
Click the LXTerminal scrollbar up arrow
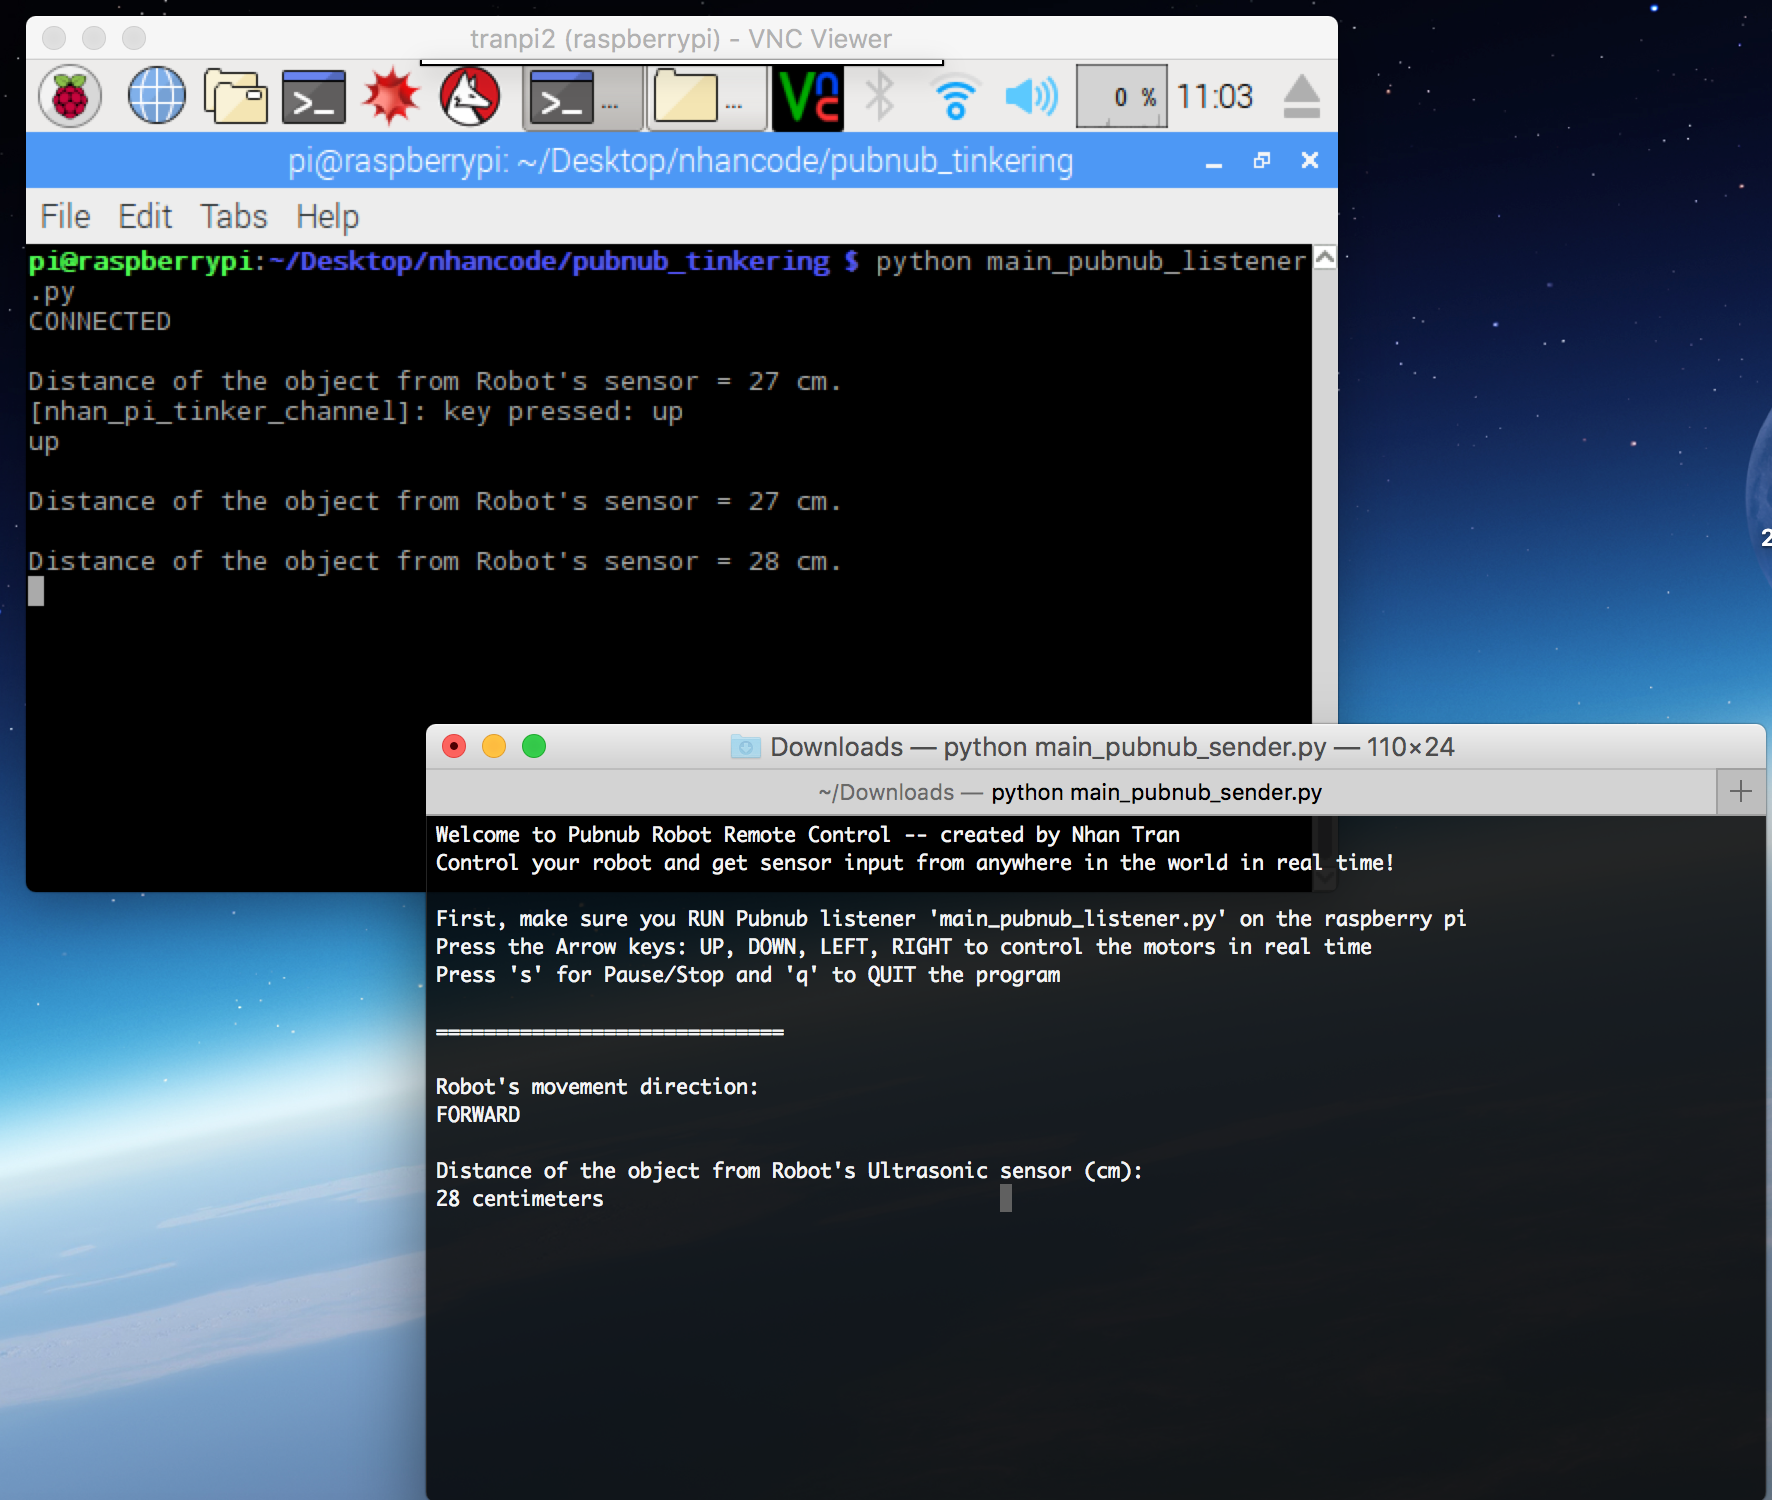coord(1325,257)
